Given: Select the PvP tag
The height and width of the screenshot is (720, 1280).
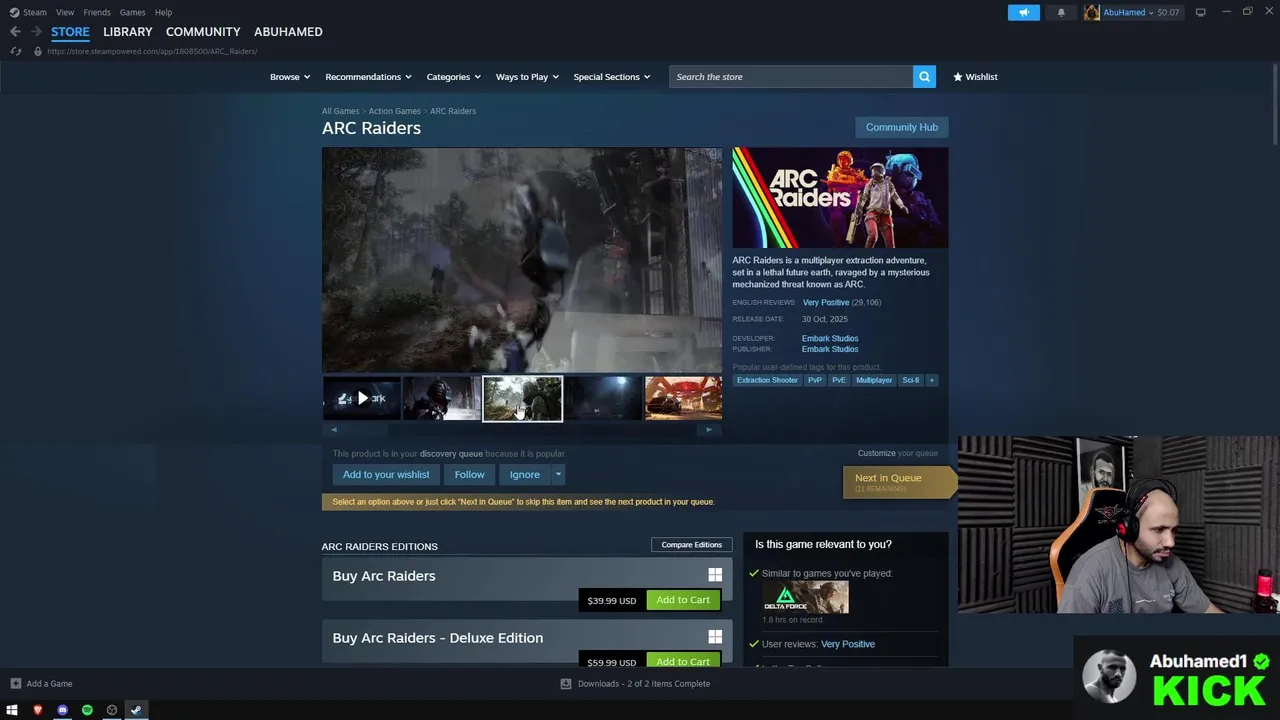Looking at the screenshot, I should (x=814, y=380).
